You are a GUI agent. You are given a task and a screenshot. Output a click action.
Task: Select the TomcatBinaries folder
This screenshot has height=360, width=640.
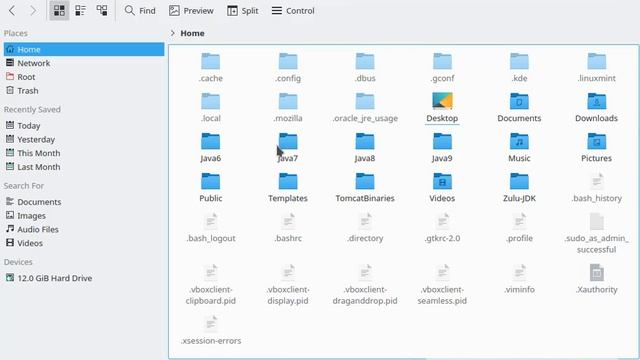click(x=365, y=187)
